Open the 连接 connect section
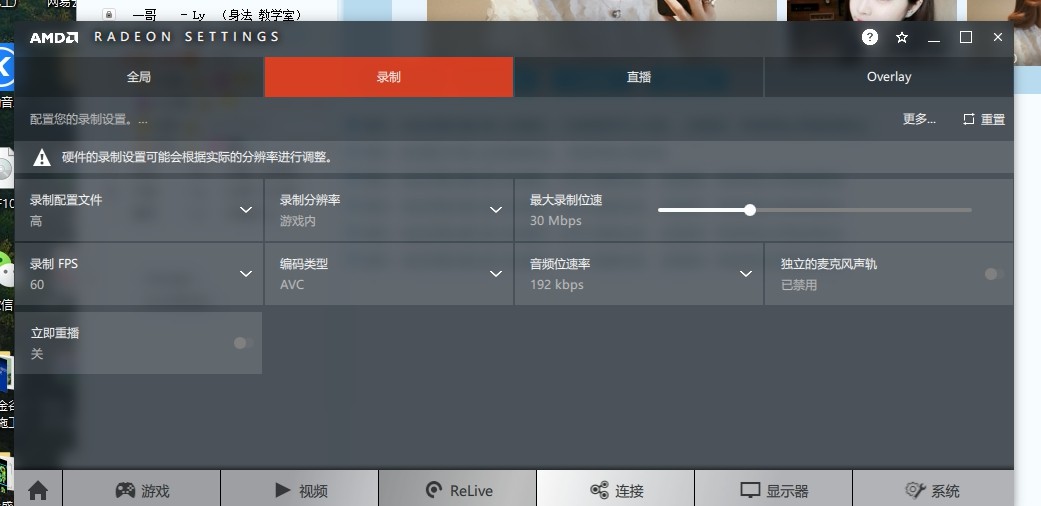 (616, 491)
